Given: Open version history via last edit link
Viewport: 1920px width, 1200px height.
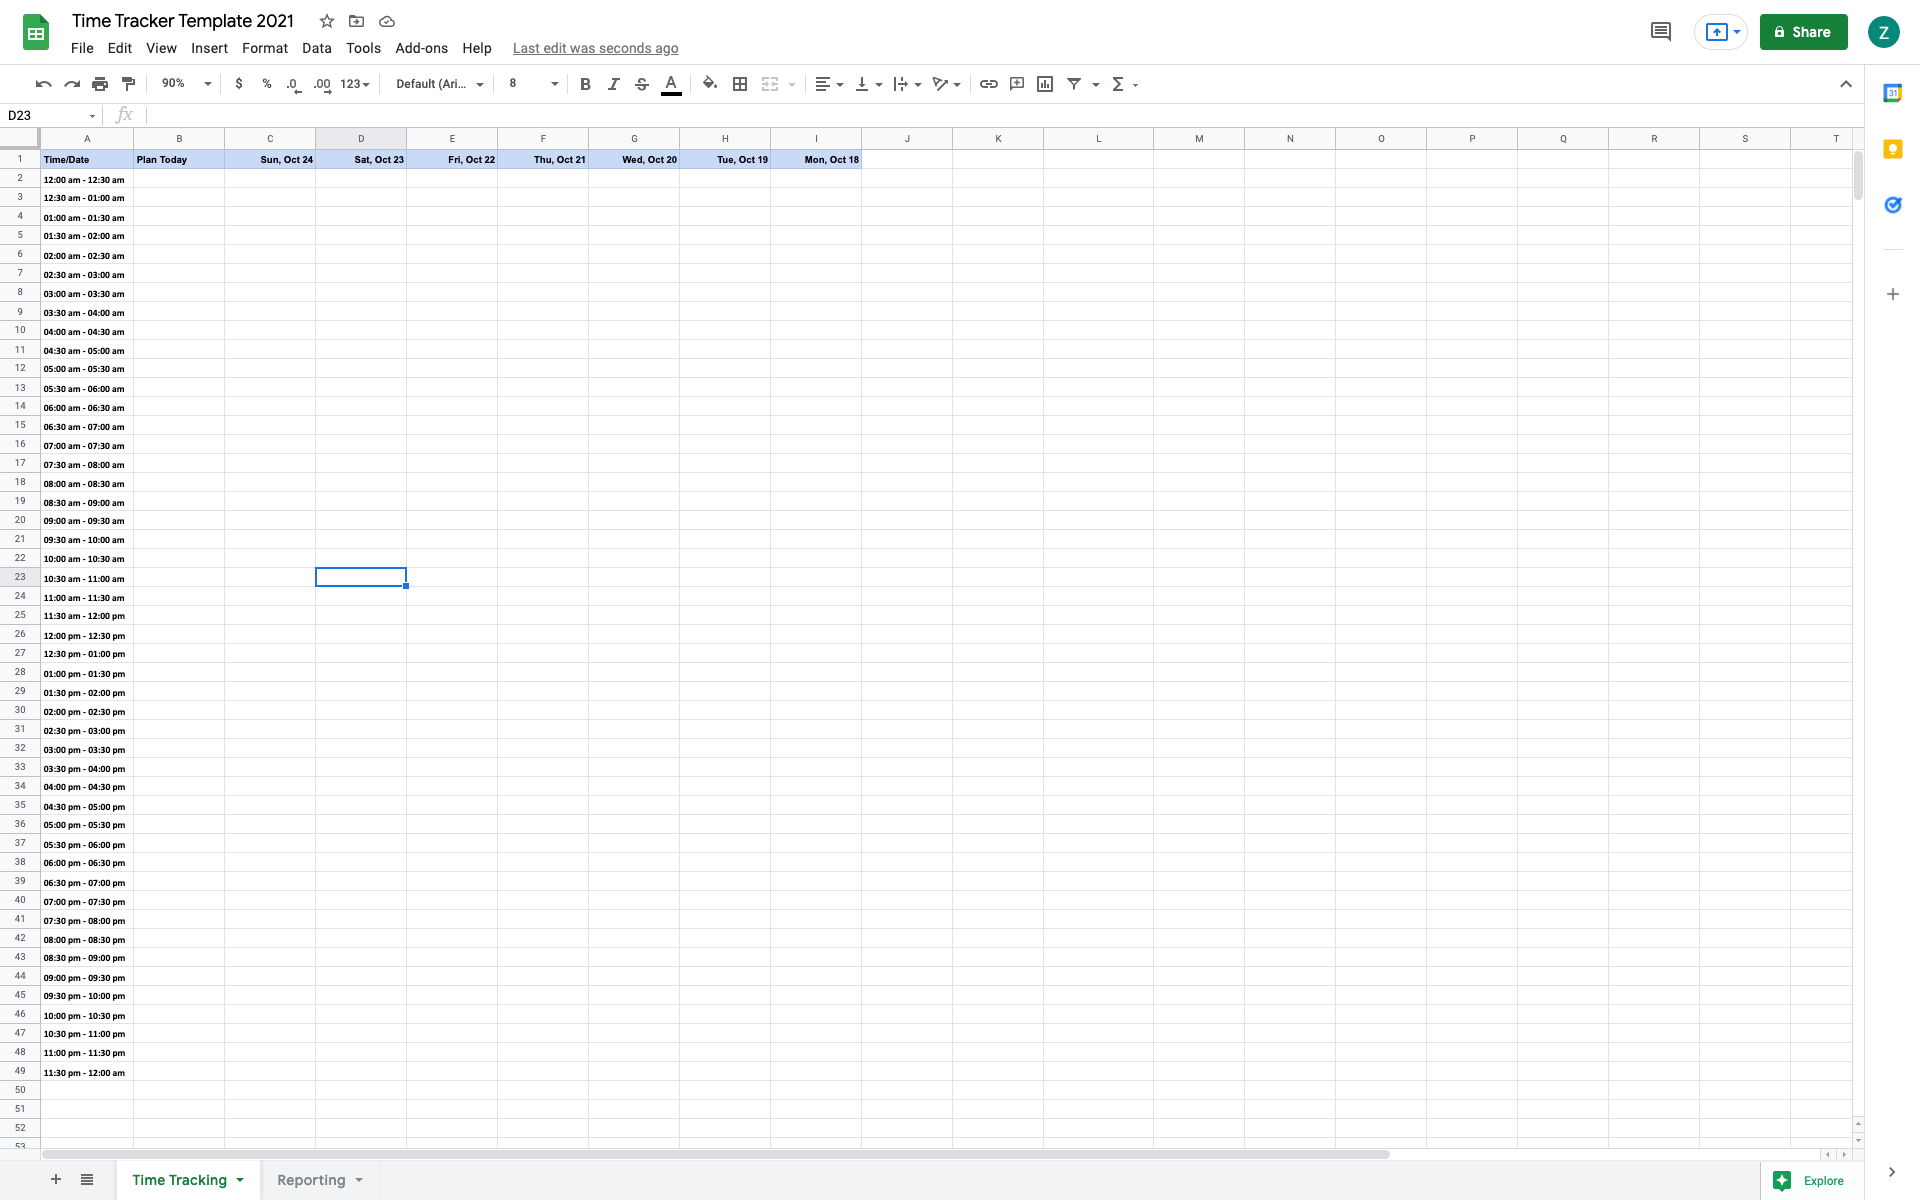Looking at the screenshot, I should [595, 48].
